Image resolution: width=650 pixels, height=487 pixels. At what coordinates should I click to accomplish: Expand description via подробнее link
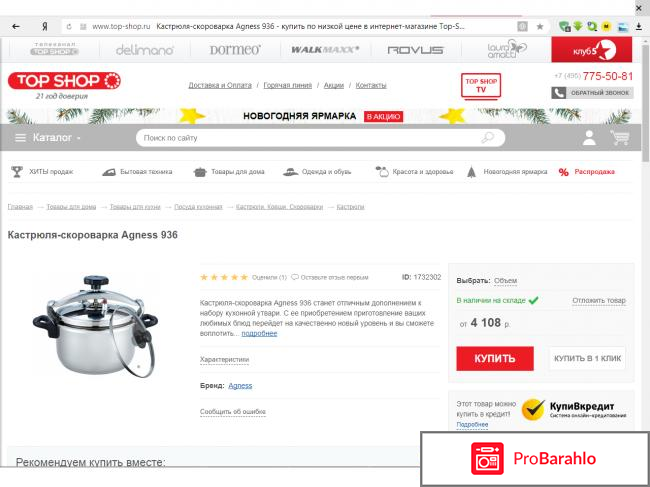coord(259,333)
